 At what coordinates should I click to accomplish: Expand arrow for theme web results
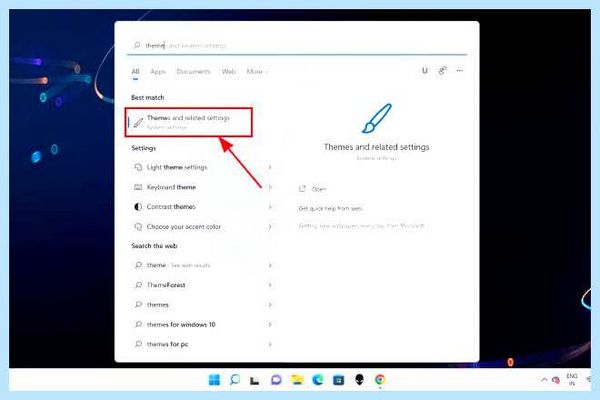click(270, 265)
